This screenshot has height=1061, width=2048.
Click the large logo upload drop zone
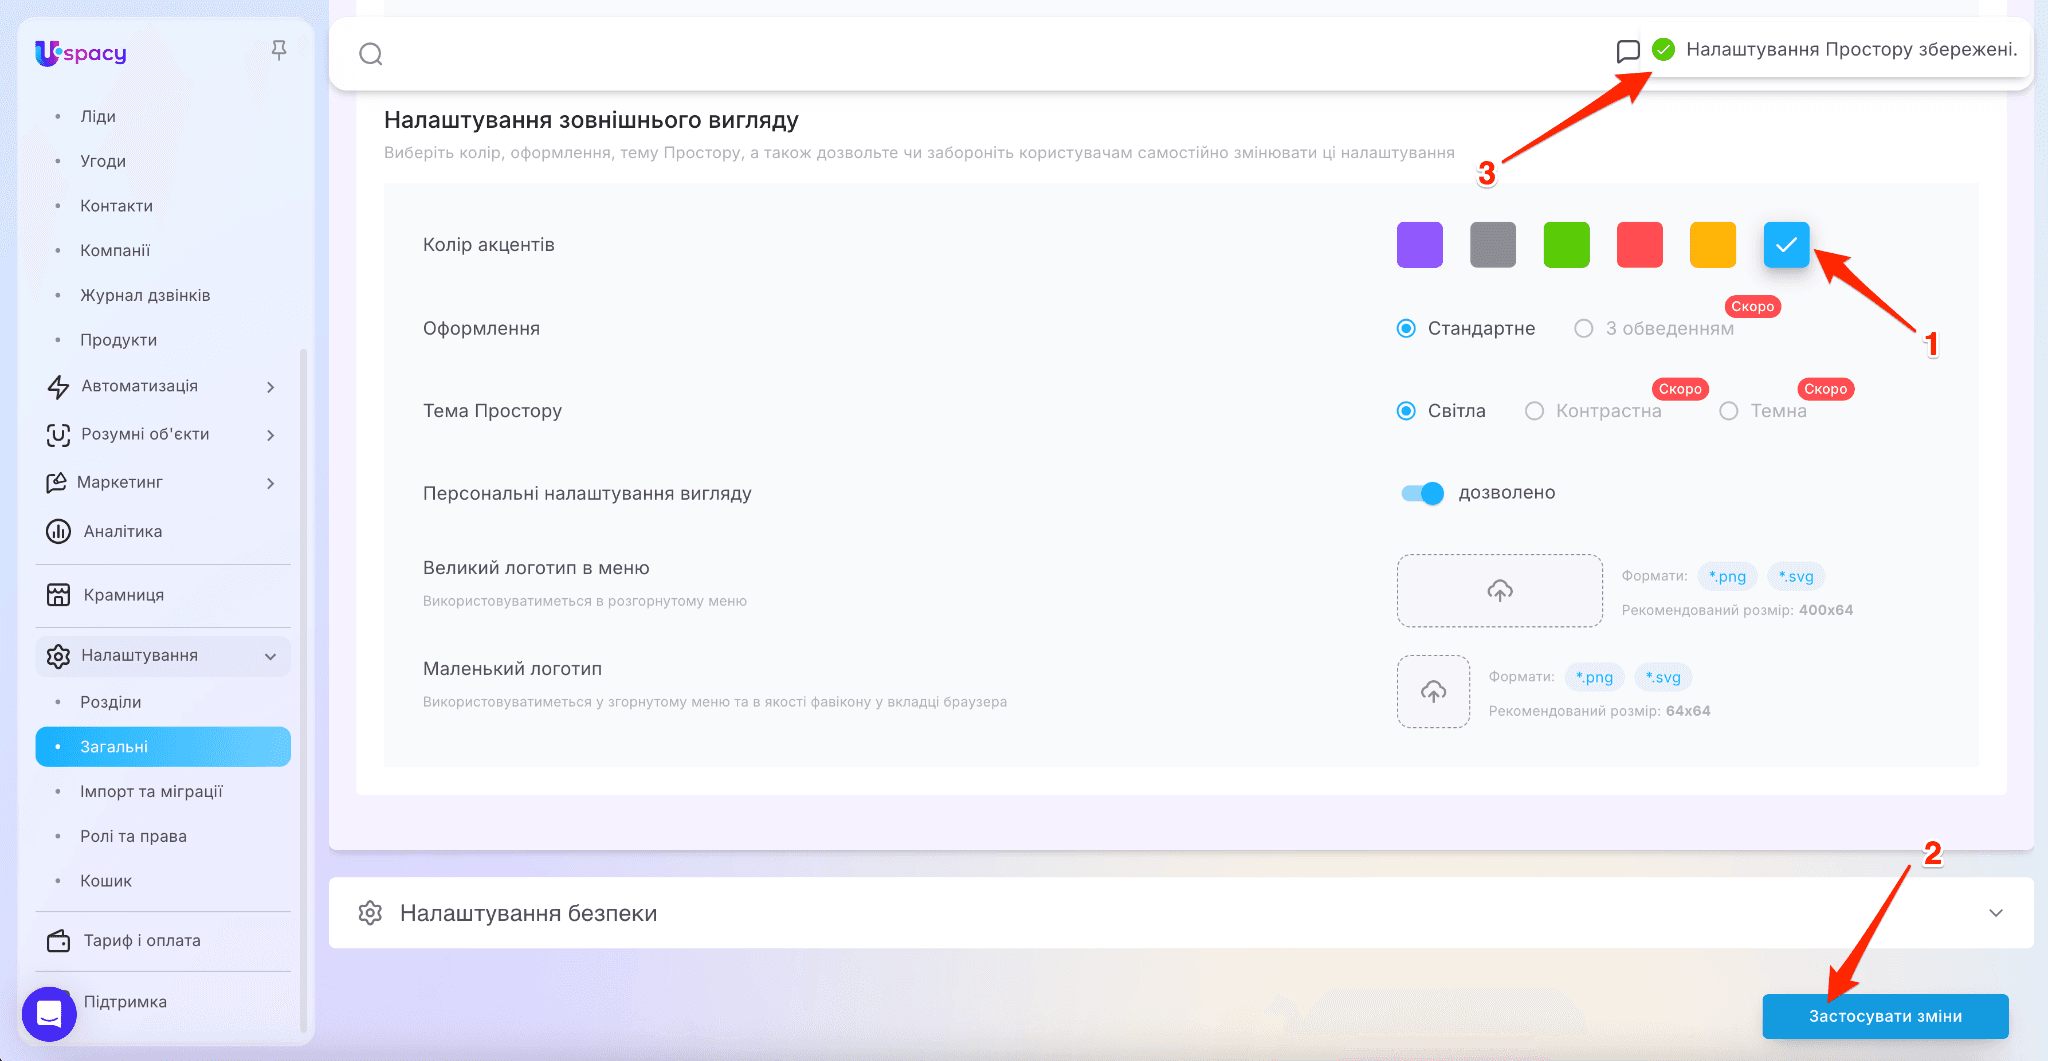click(x=1500, y=591)
